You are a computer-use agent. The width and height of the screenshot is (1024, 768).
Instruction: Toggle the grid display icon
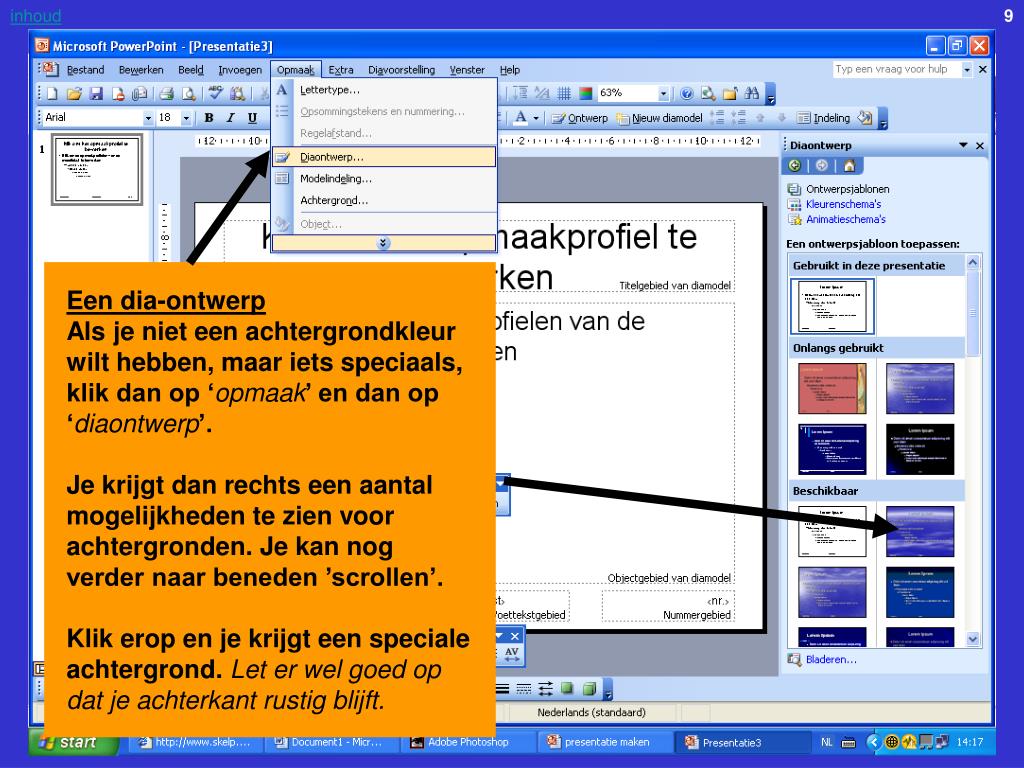pos(564,93)
